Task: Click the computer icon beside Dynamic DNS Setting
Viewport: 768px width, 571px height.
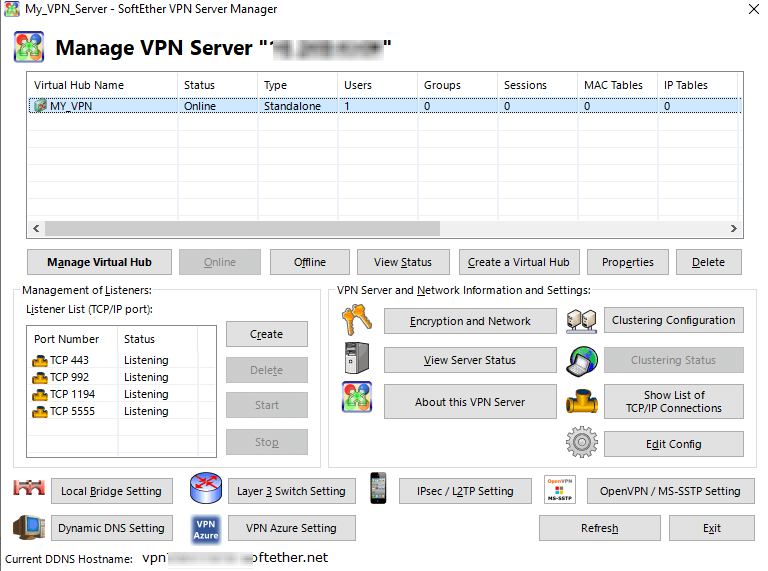Action: pos(29,527)
